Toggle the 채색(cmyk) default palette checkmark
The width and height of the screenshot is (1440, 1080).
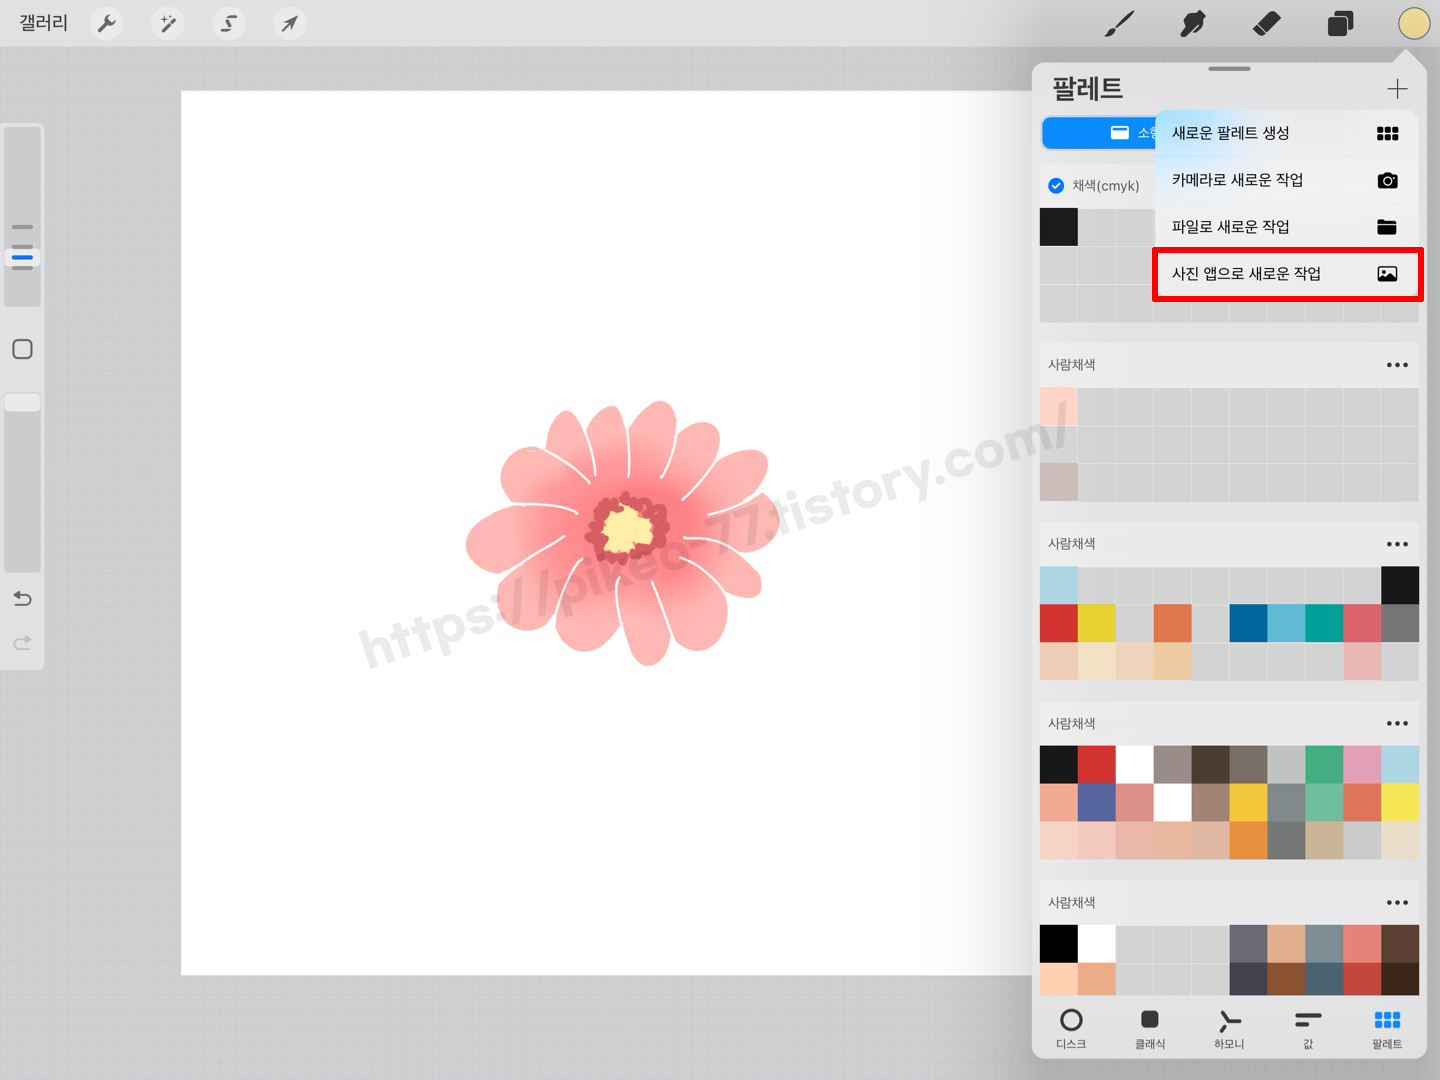1056,186
